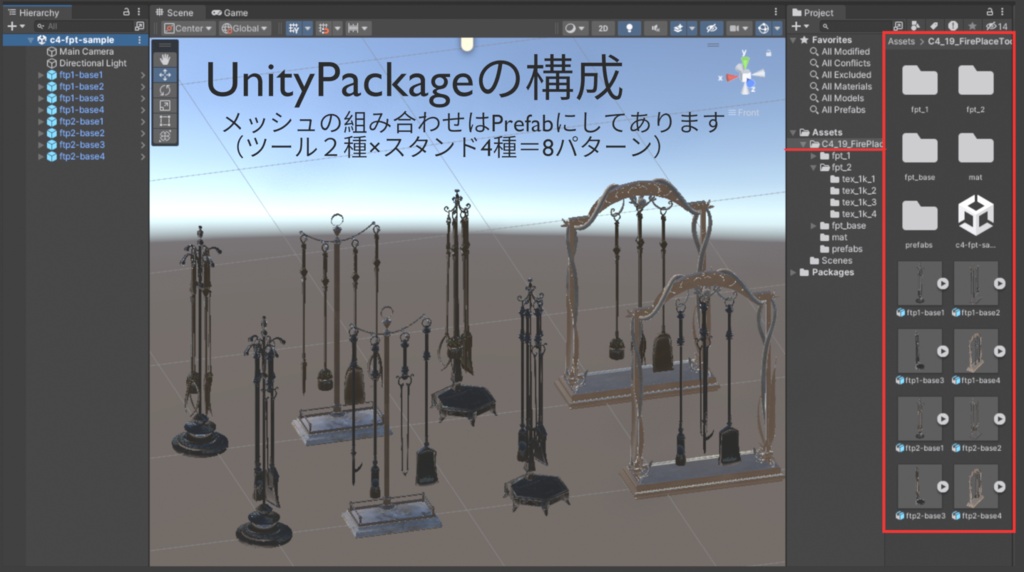Toggle scene lighting bulb button
Image resolution: width=1024 pixels, height=572 pixels.
tap(629, 28)
